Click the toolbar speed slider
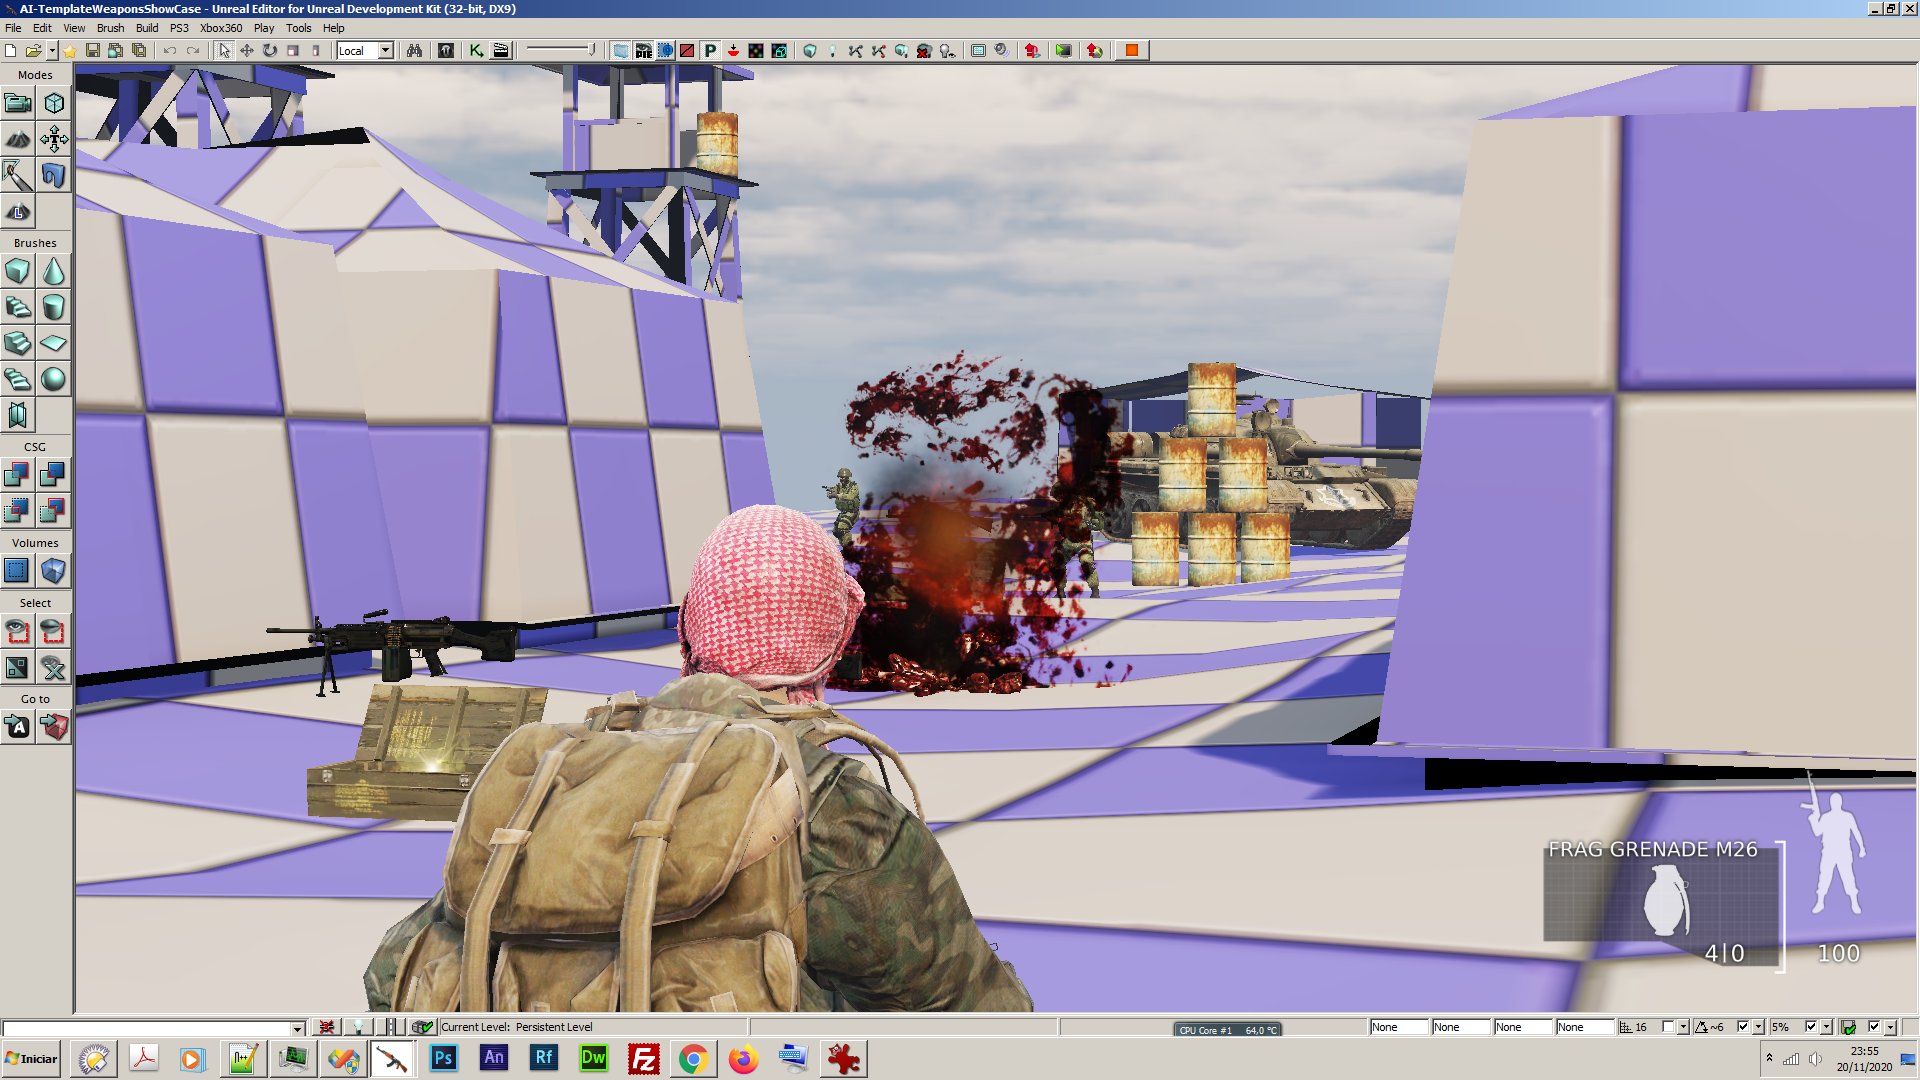This screenshot has width=1920, height=1080. click(561, 50)
